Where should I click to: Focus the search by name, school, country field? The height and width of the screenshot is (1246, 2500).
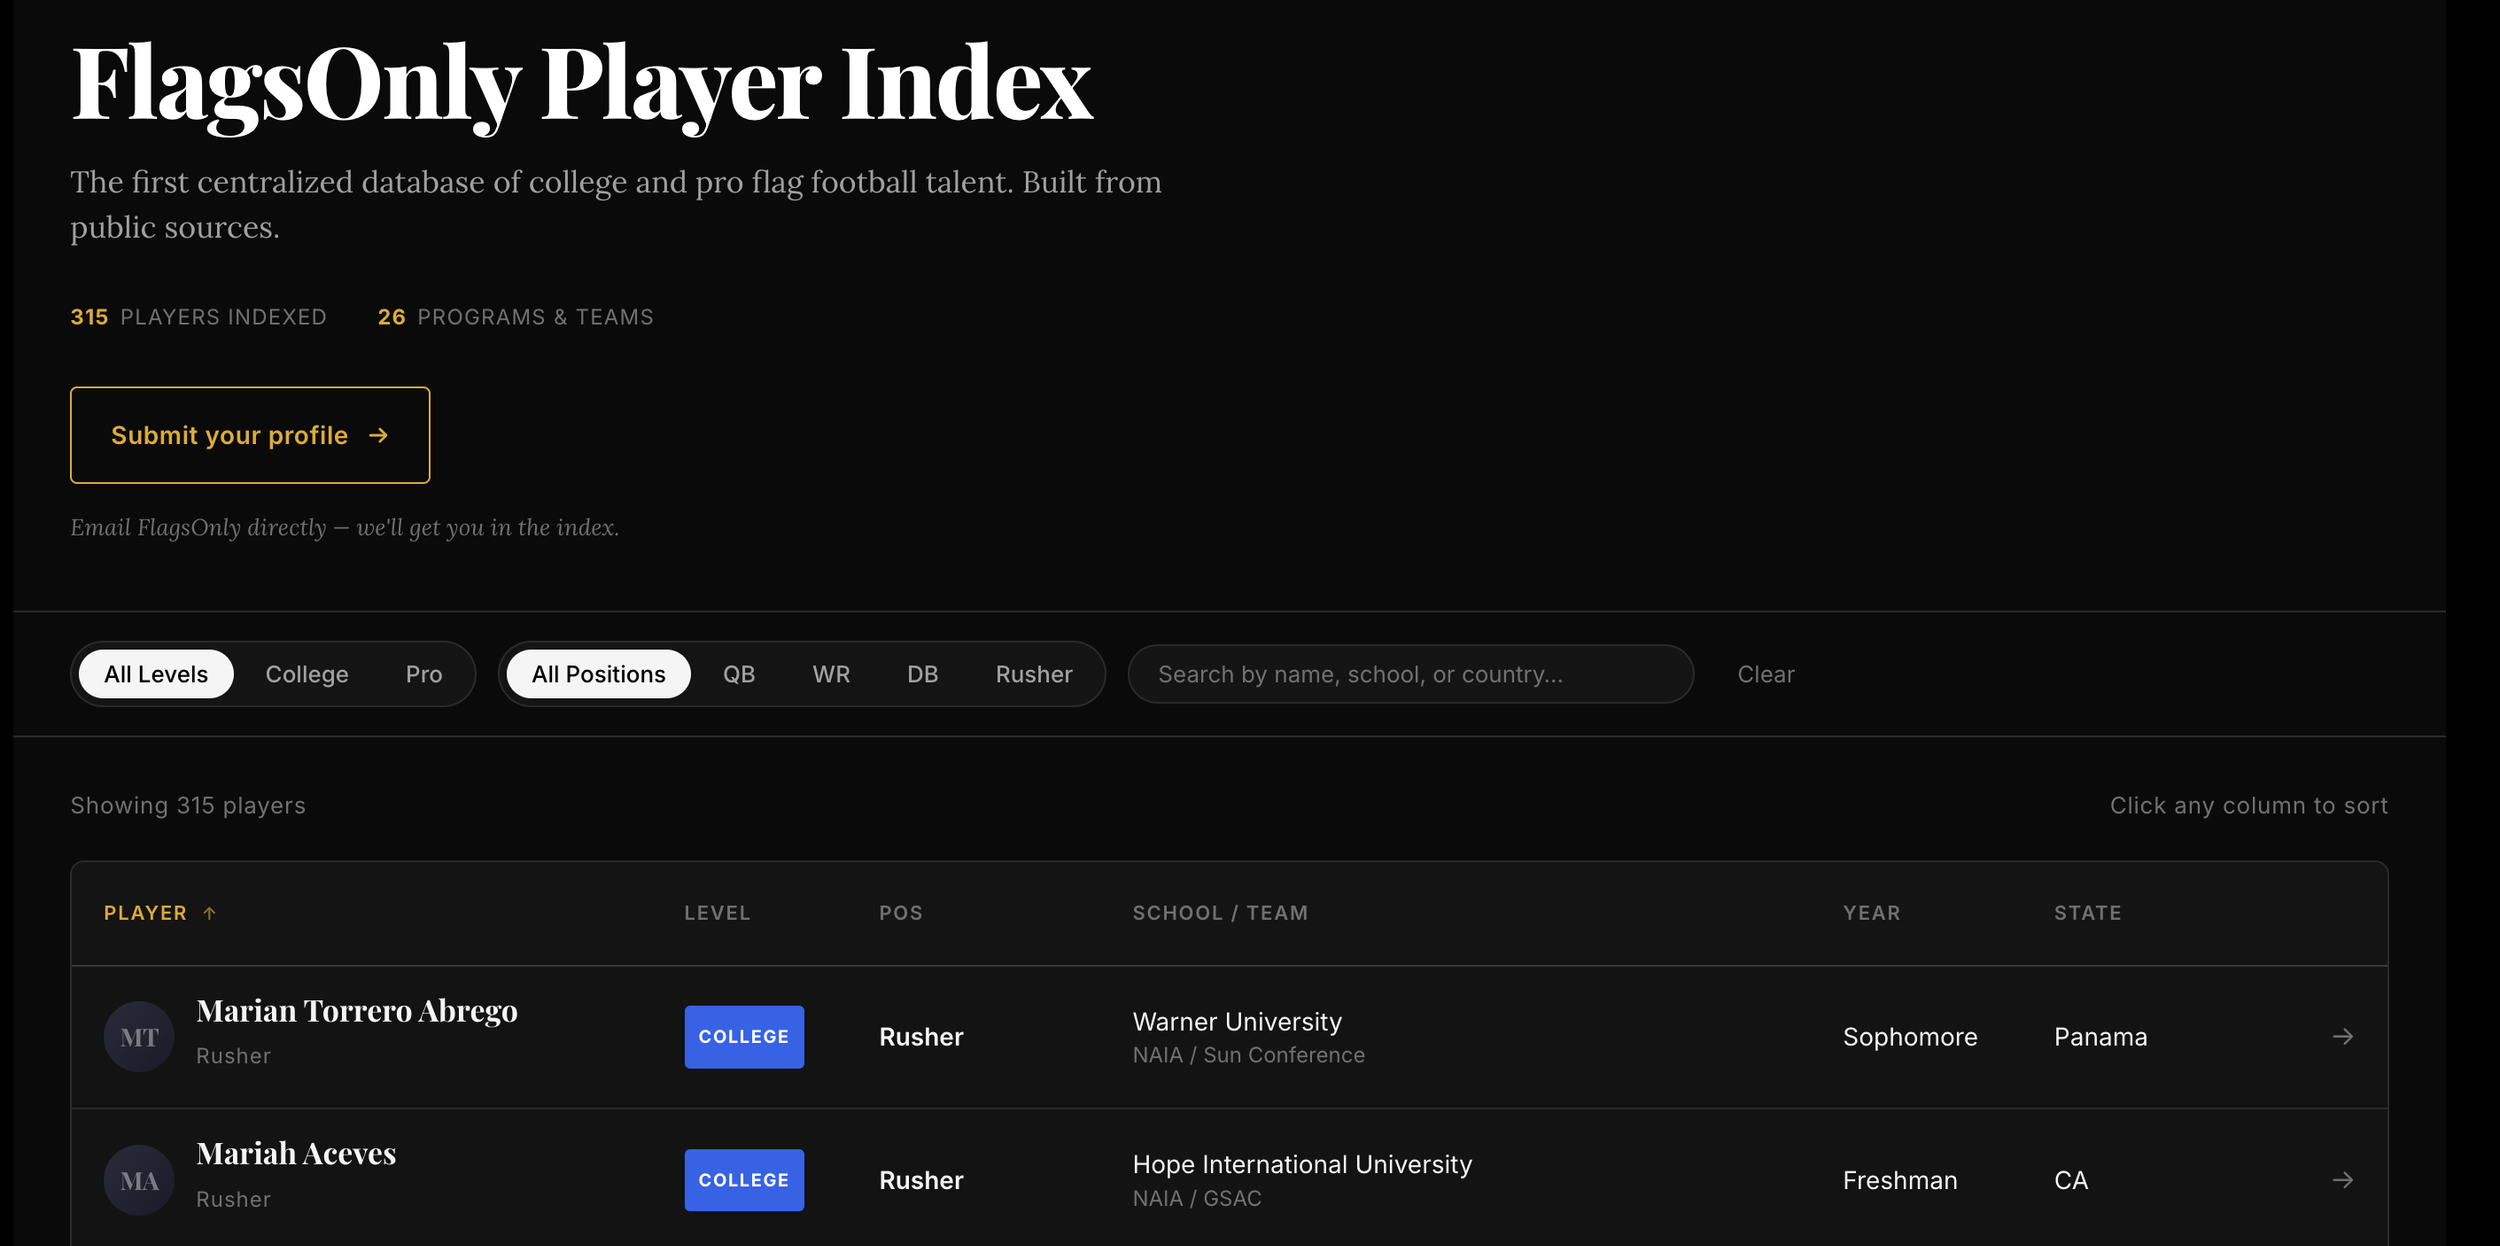click(x=1410, y=674)
